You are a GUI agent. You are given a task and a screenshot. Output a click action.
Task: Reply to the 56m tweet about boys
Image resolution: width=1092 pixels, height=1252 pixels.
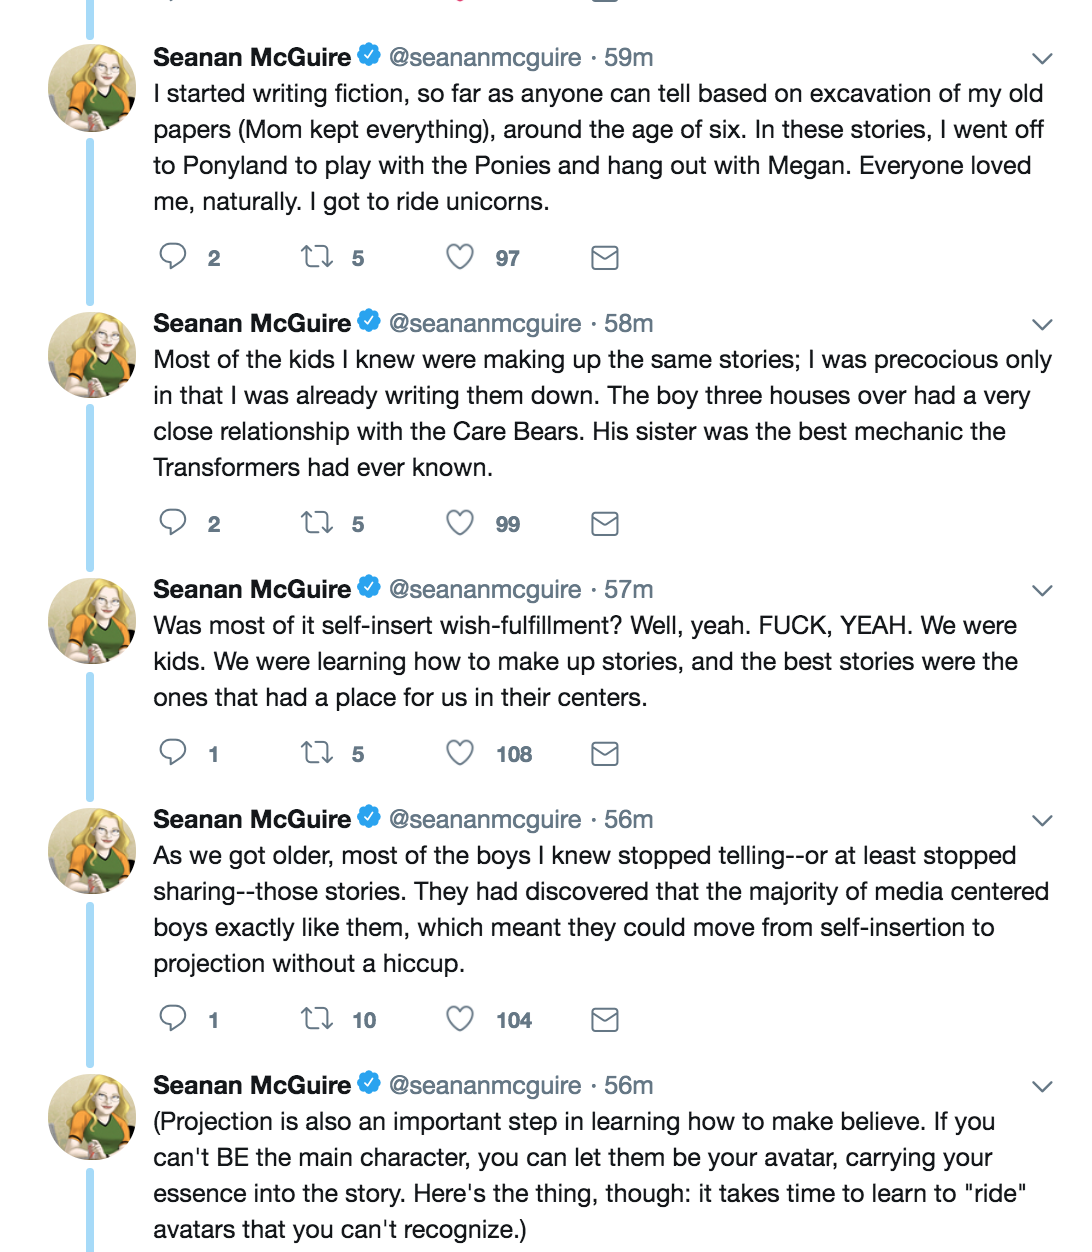pyautogui.click(x=173, y=1019)
